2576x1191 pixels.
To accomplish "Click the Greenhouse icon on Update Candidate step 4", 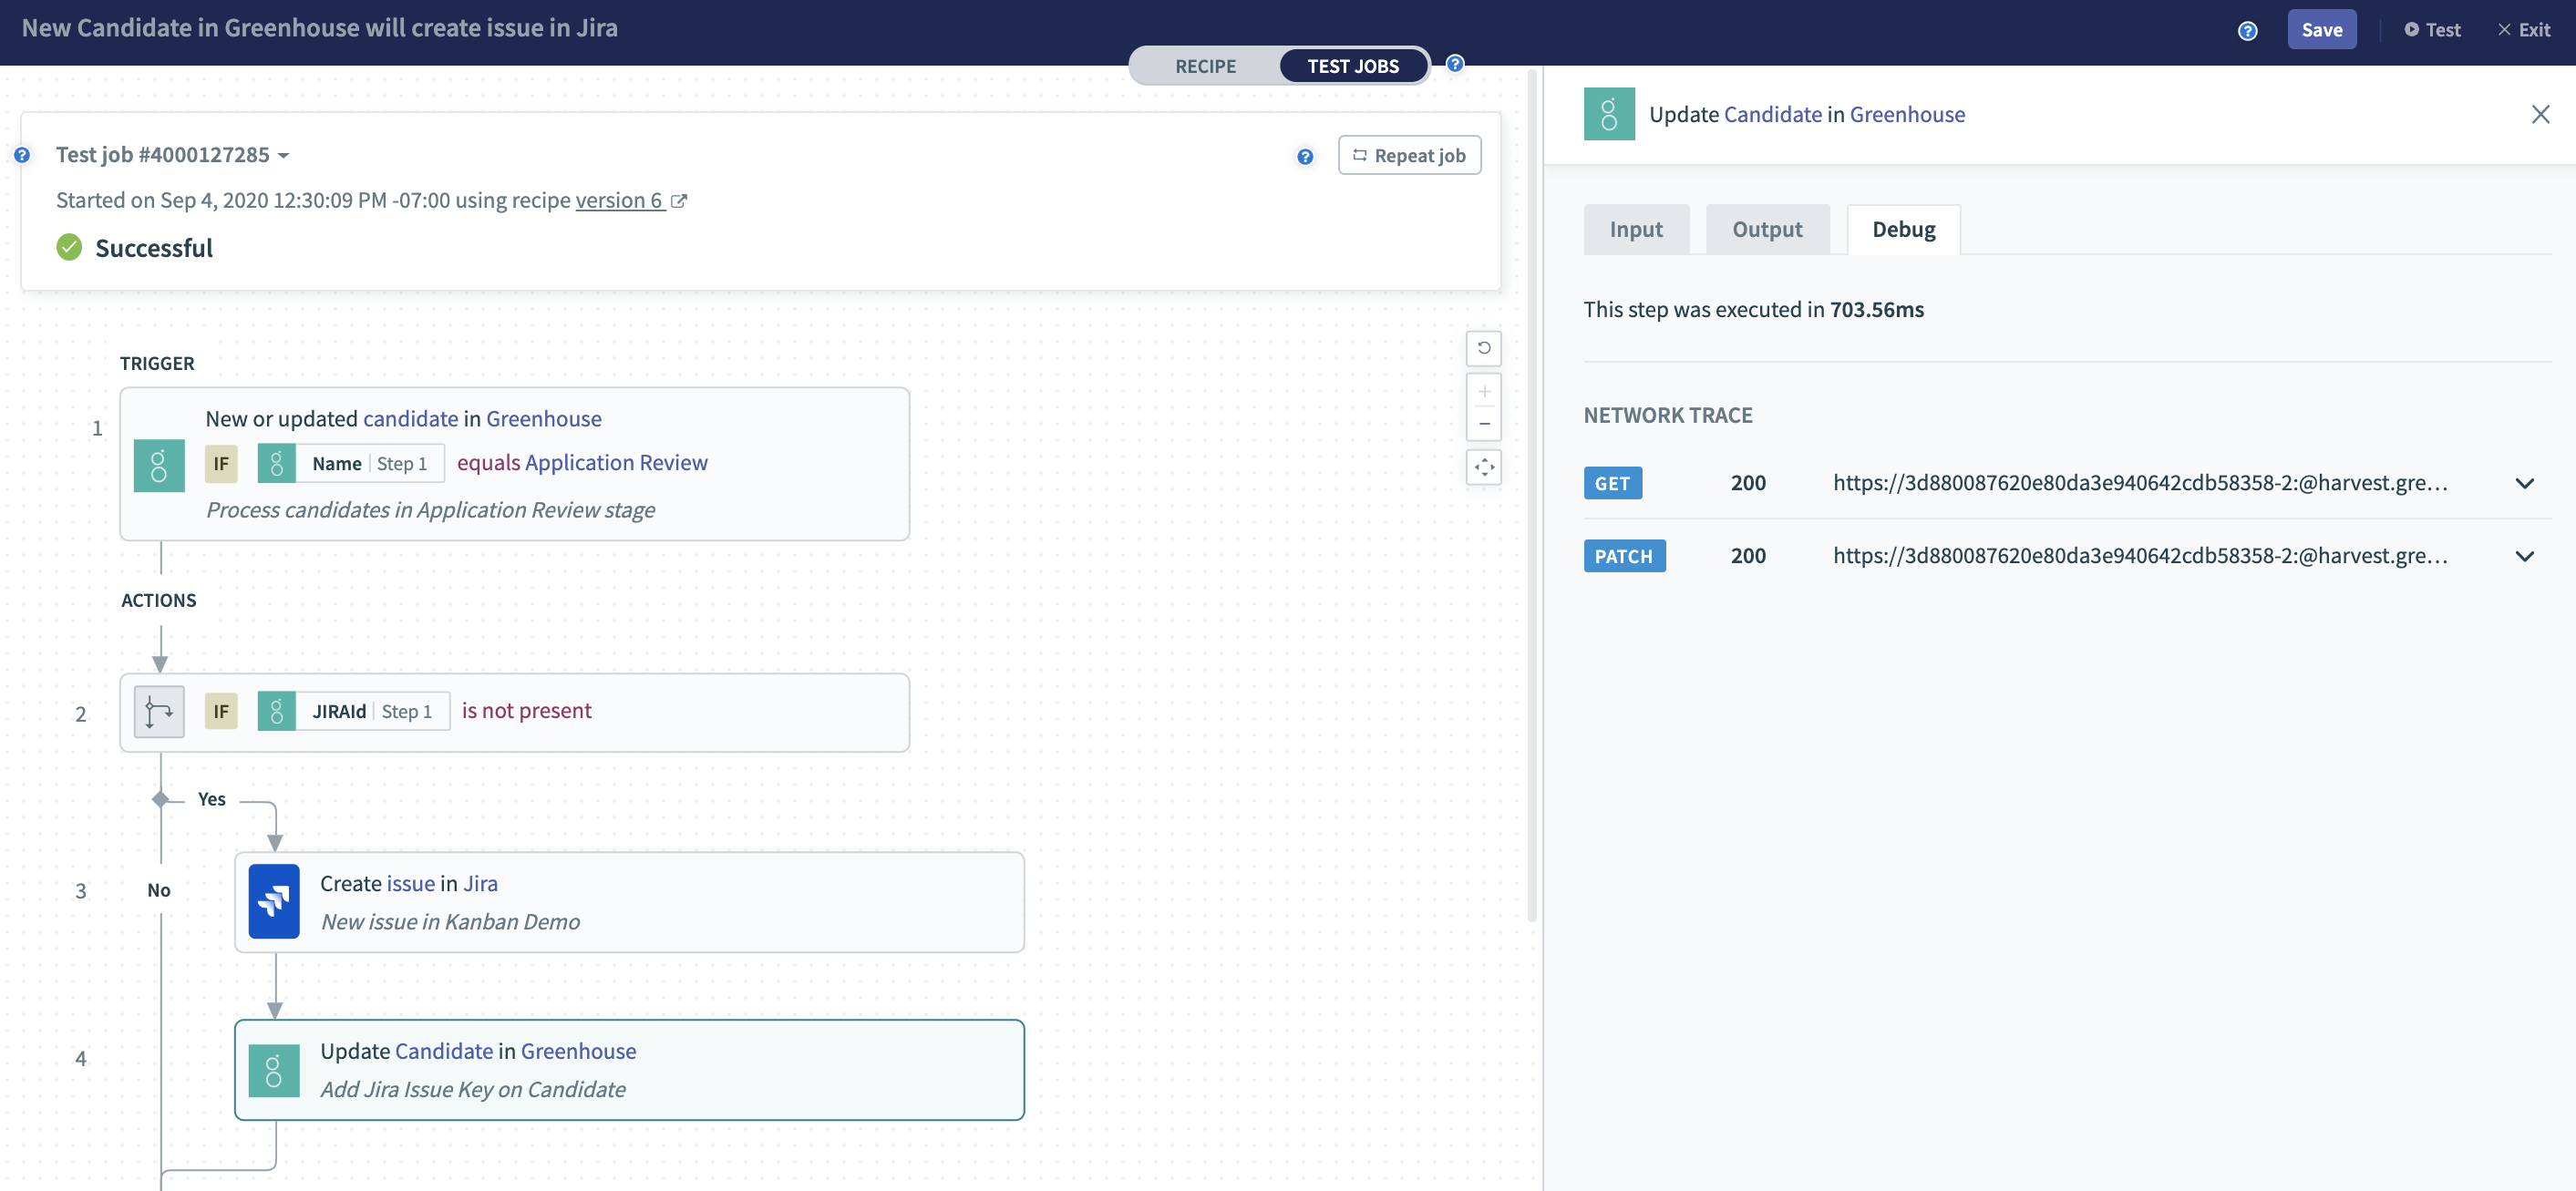I will 274,1070.
